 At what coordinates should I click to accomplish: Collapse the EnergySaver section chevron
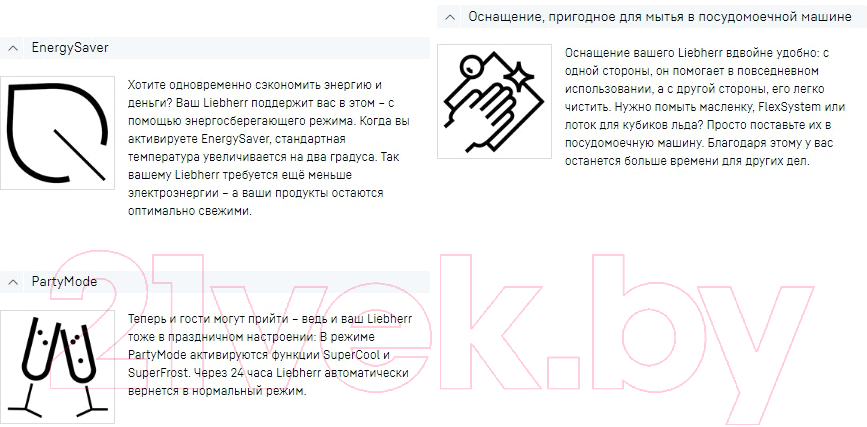13,48
